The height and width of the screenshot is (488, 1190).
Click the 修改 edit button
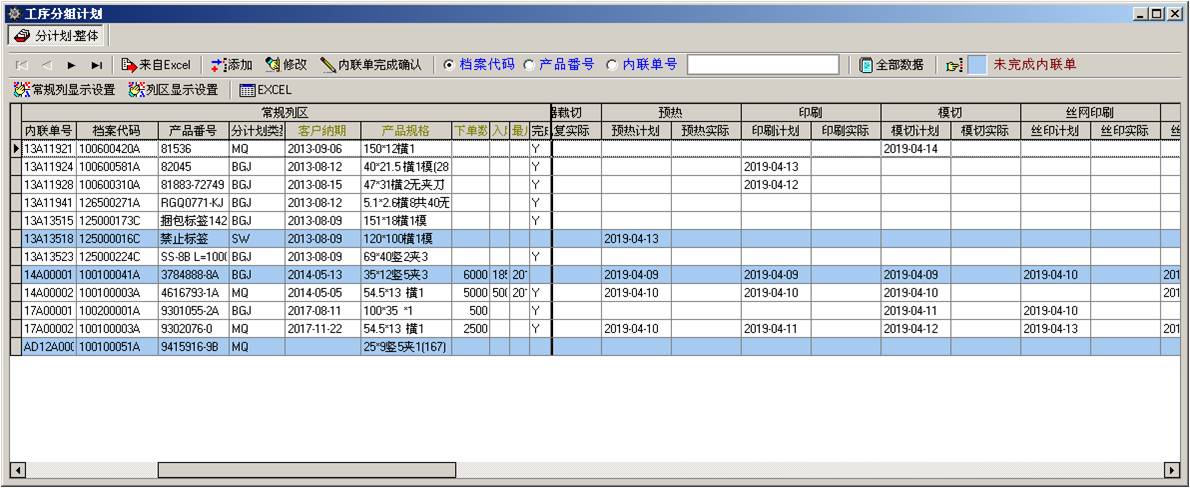tap(286, 65)
